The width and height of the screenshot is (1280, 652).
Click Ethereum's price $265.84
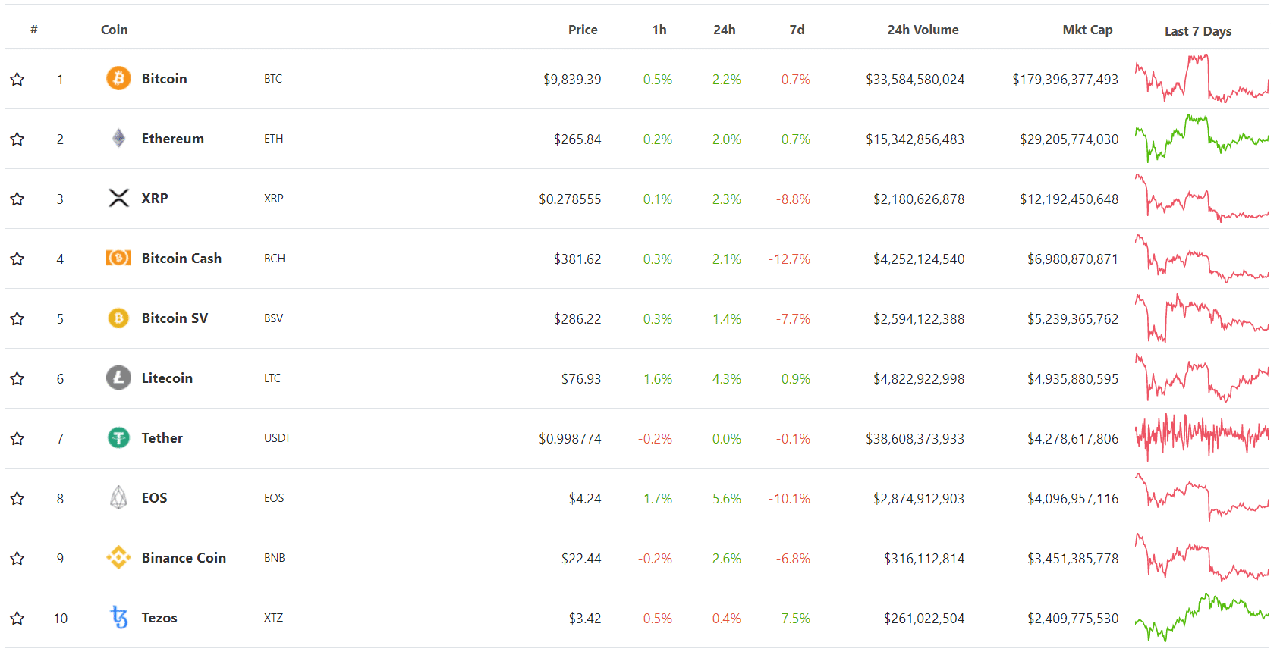tap(578, 139)
